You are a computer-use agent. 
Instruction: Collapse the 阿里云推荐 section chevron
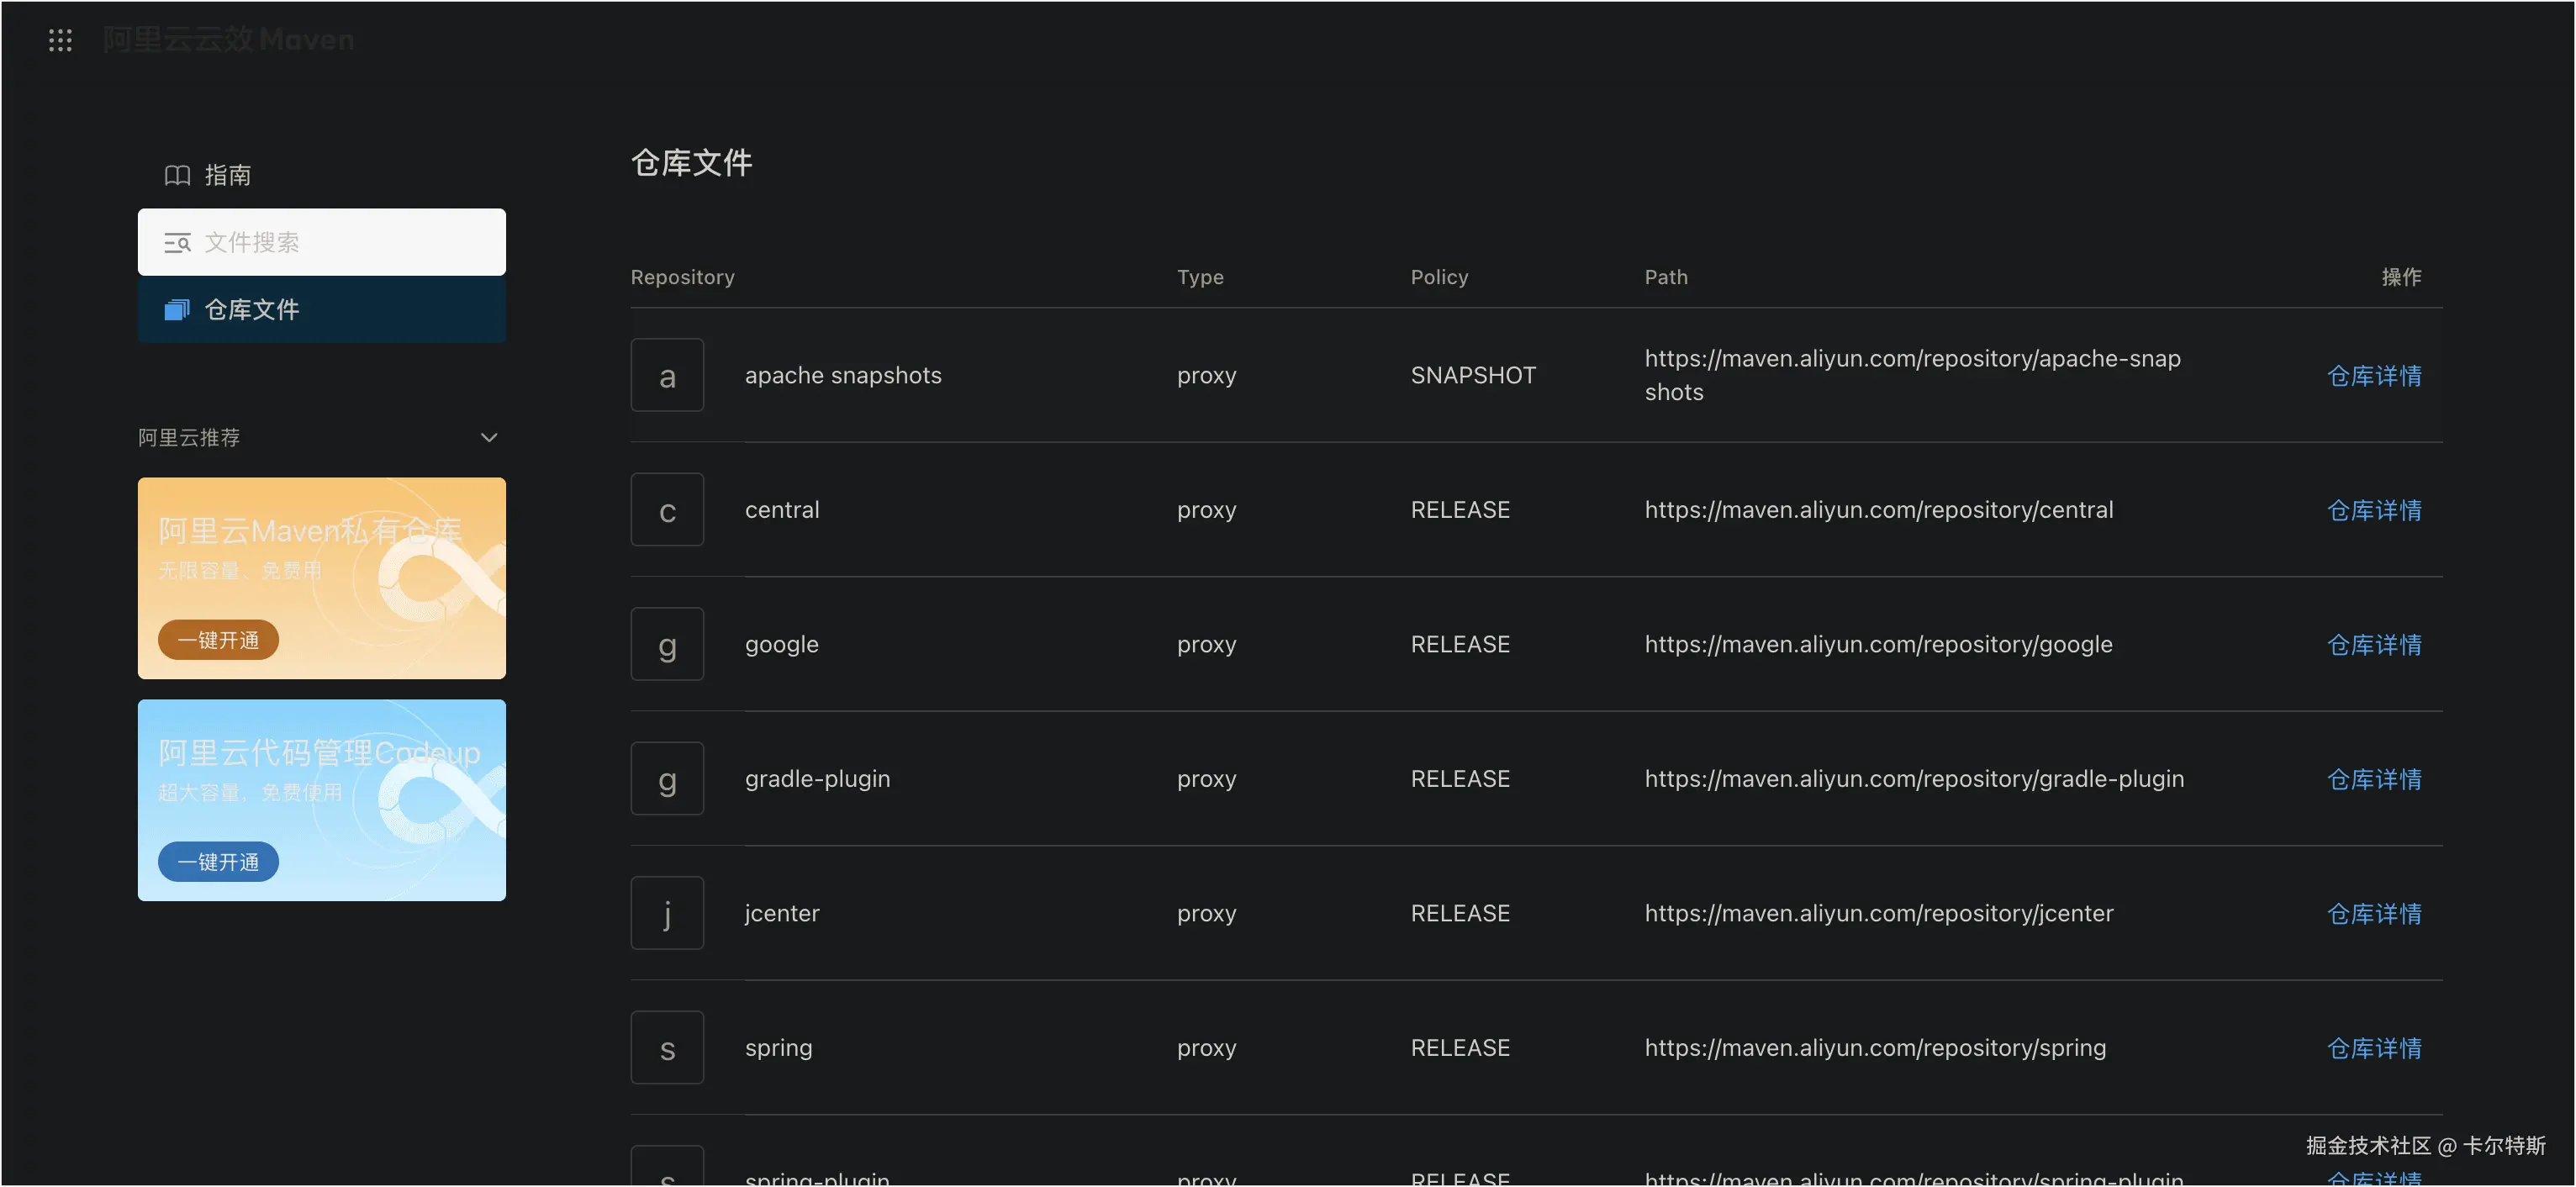[x=489, y=438]
